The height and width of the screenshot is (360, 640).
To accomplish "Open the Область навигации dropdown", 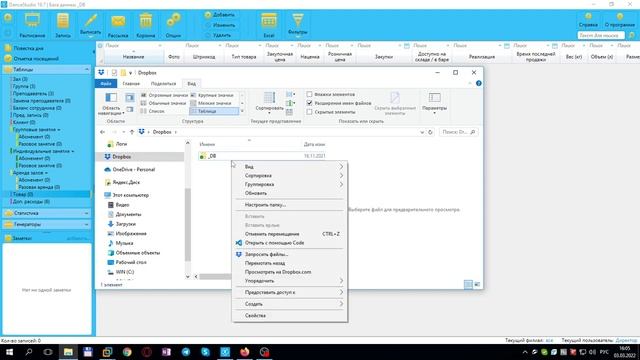I will click(111, 104).
